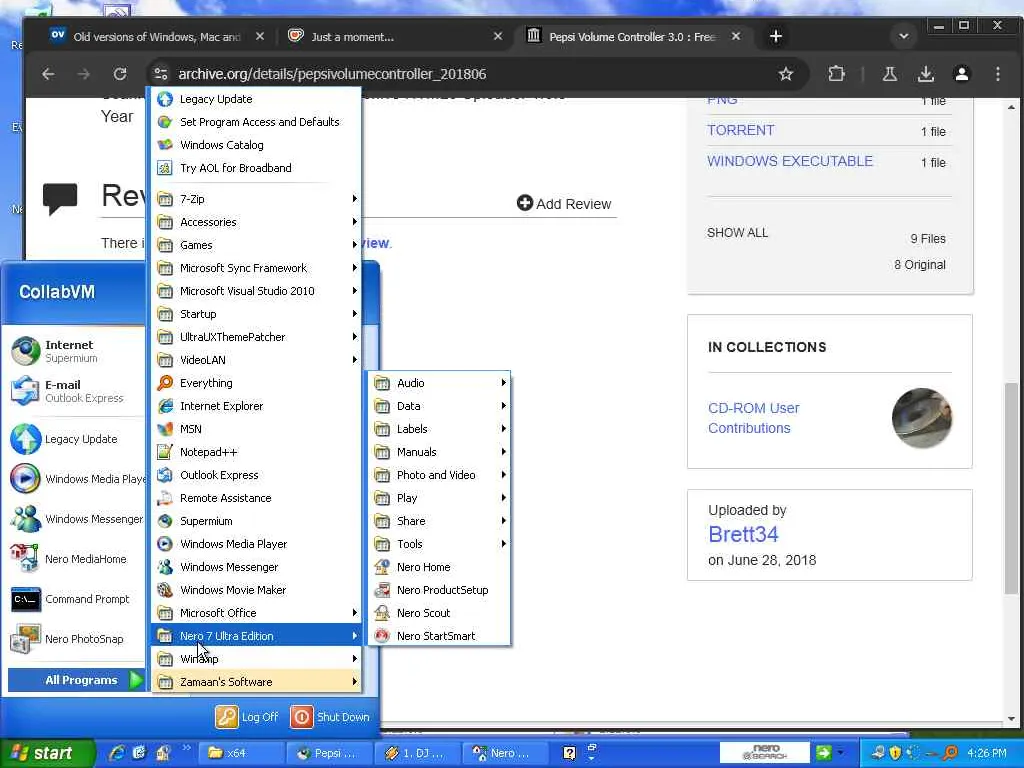The image size is (1024, 768).
Task: Open Zamaan's Software menu entry
Action: [x=257, y=682]
